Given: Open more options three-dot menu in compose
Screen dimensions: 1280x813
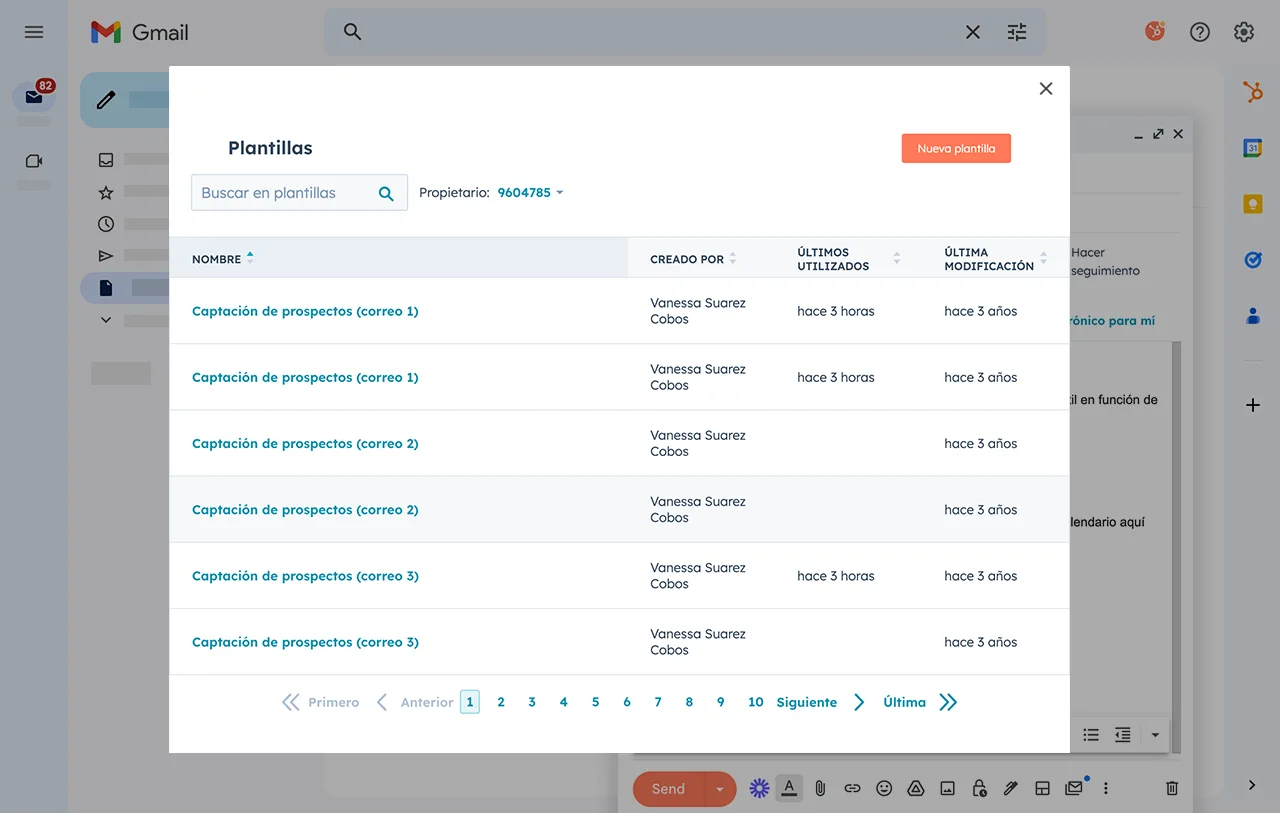Looking at the screenshot, I should point(1106,789).
